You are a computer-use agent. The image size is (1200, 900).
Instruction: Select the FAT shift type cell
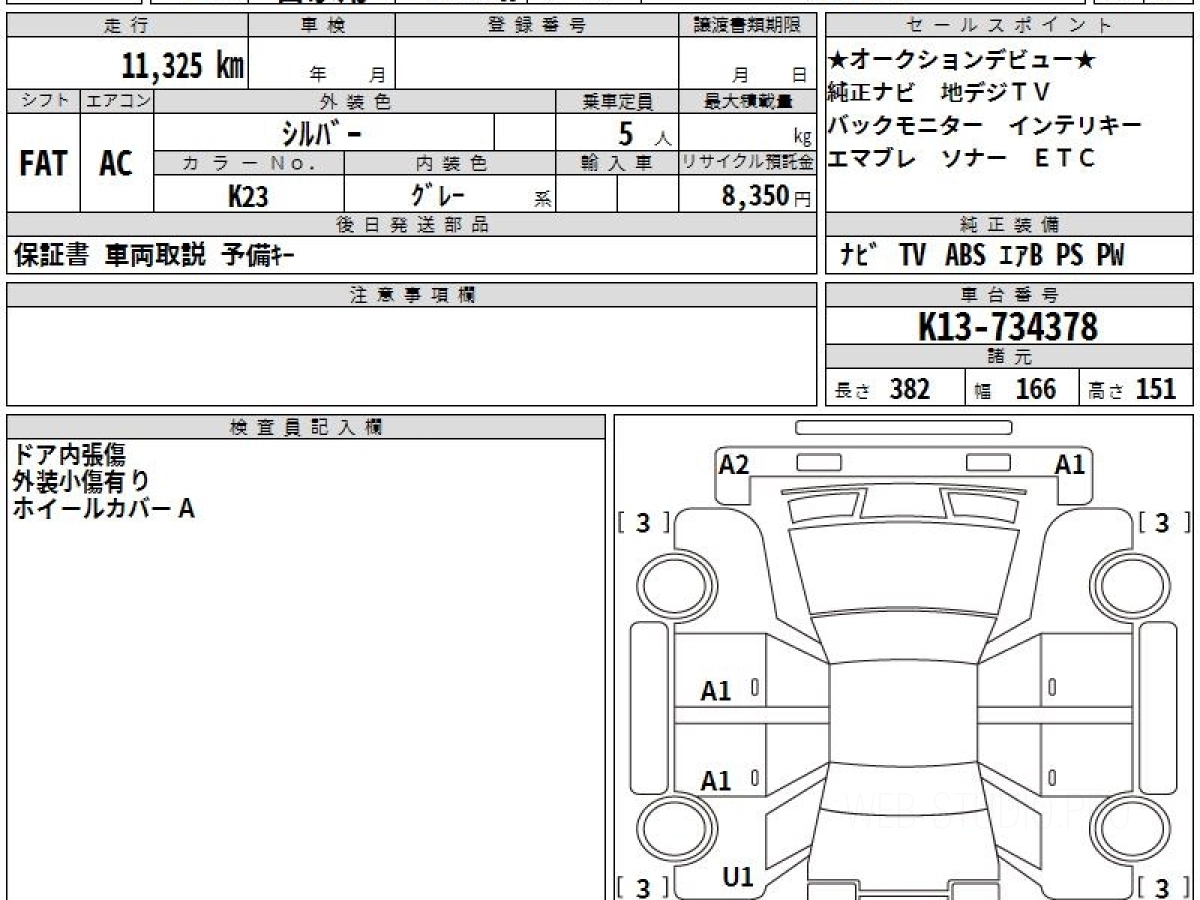click(x=43, y=163)
